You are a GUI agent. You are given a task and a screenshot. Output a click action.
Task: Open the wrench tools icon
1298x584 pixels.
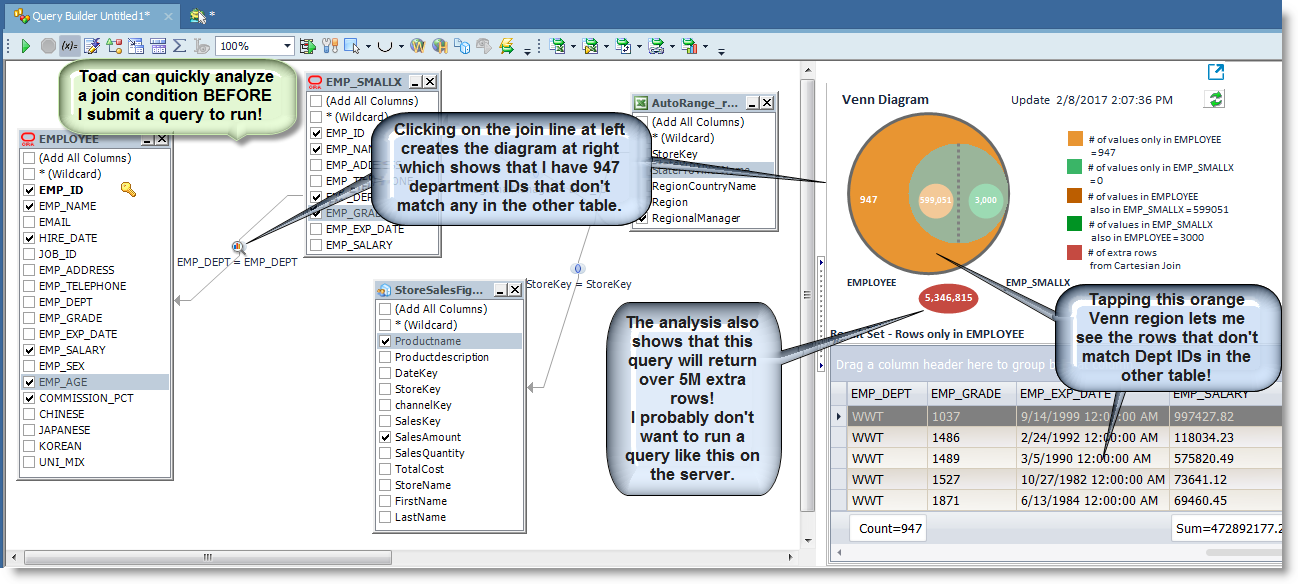[330, 46]
